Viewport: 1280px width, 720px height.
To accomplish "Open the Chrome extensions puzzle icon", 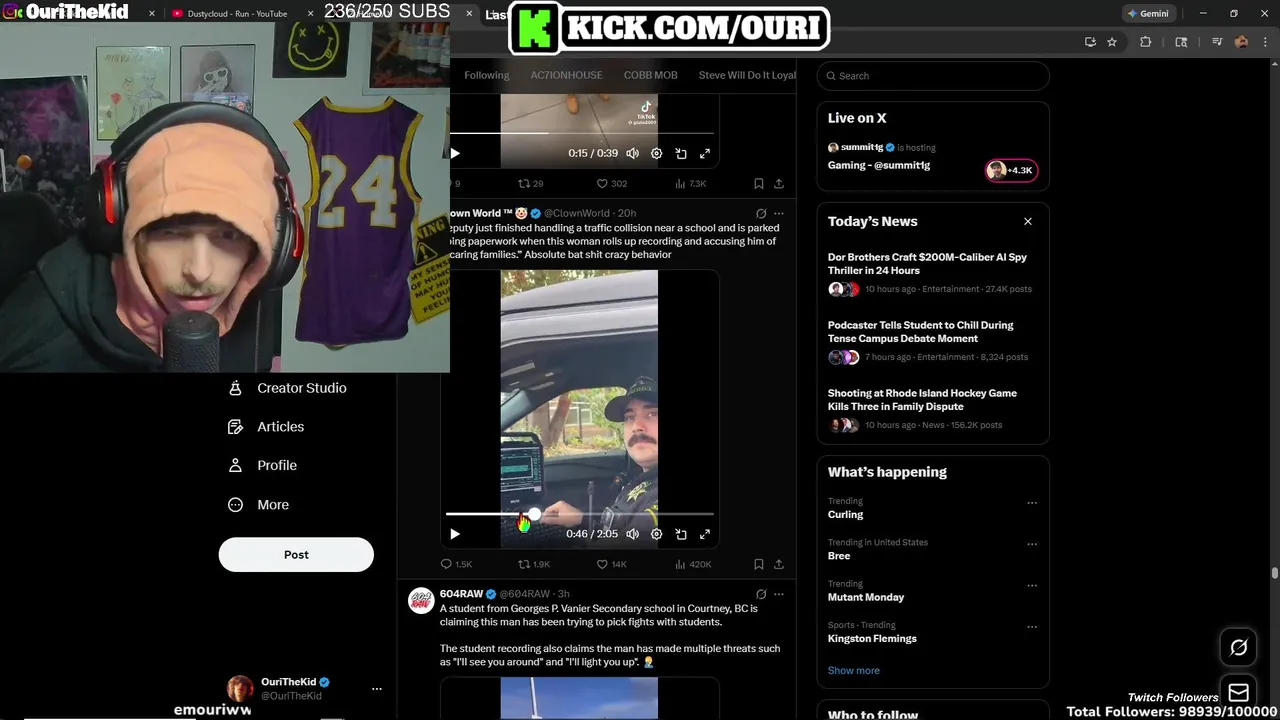I will tap(1146, 42).
